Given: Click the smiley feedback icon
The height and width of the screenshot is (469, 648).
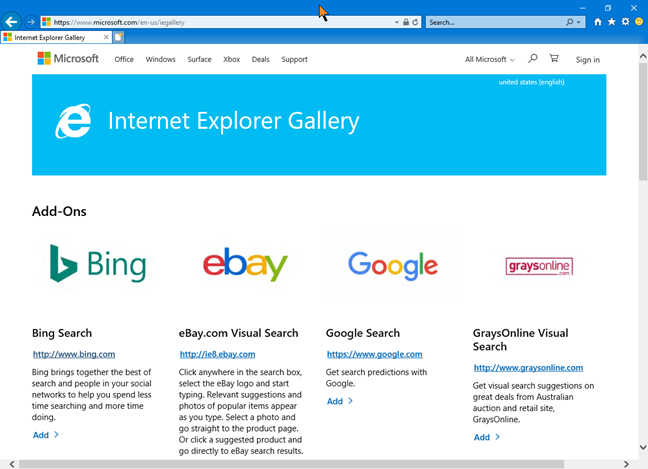Looking at the screenshot, I should click(639, 21).
